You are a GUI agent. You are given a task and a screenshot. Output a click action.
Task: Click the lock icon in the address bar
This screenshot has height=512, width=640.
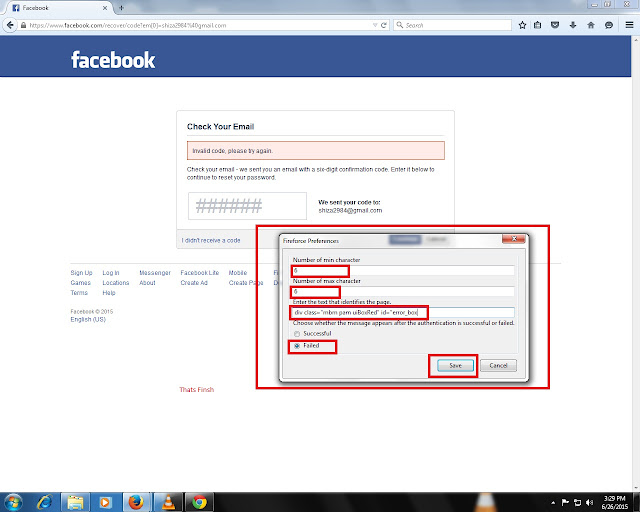pyautogui.click(x=23, y=25)
